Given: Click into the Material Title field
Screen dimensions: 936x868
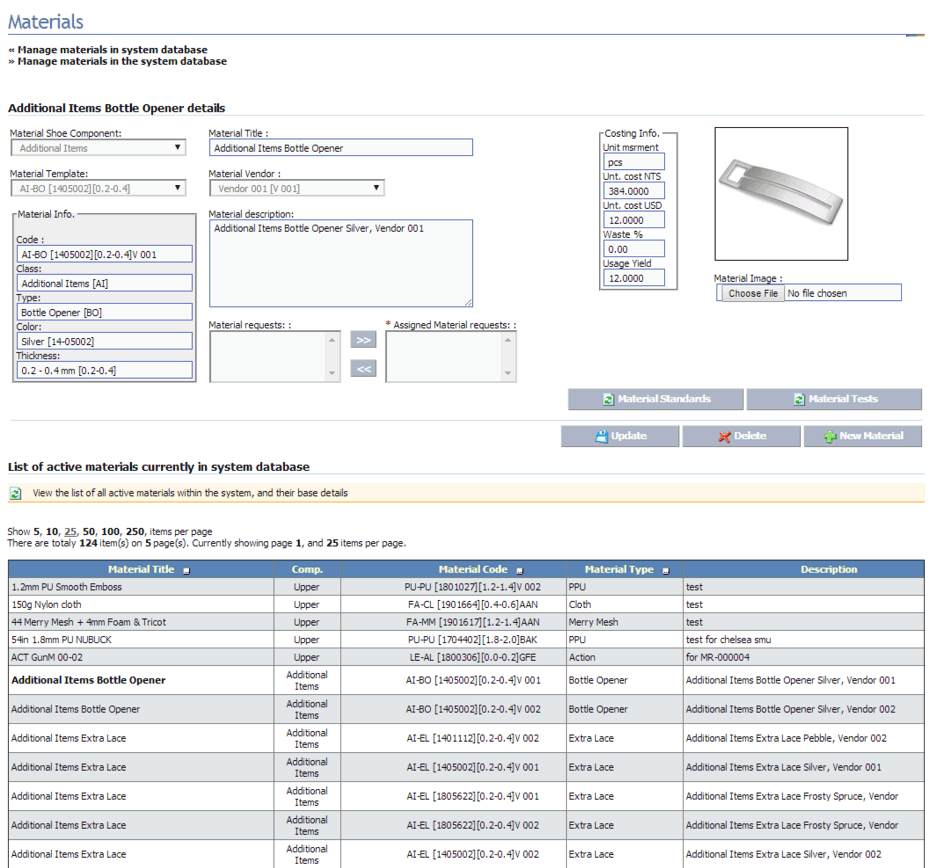Looking at the screenshot, I should [x=341, y=147].
